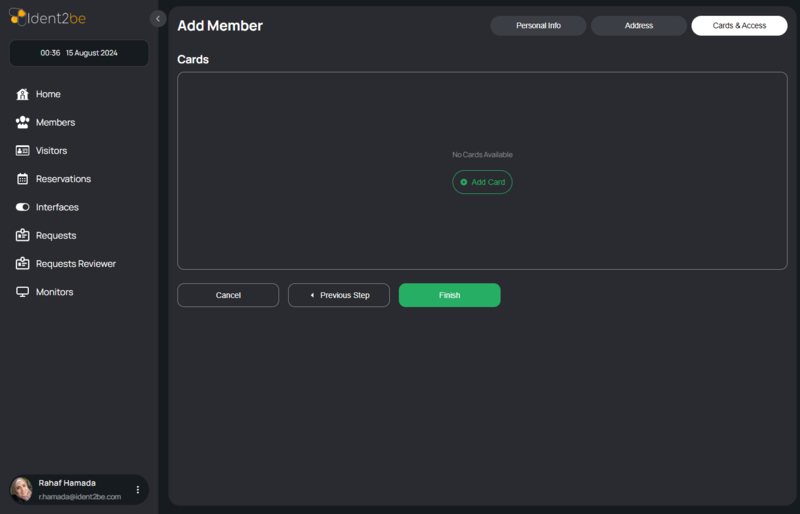800x514 pixels.
Task: Click the Visitors ID card icon
Action: (22, 151)
